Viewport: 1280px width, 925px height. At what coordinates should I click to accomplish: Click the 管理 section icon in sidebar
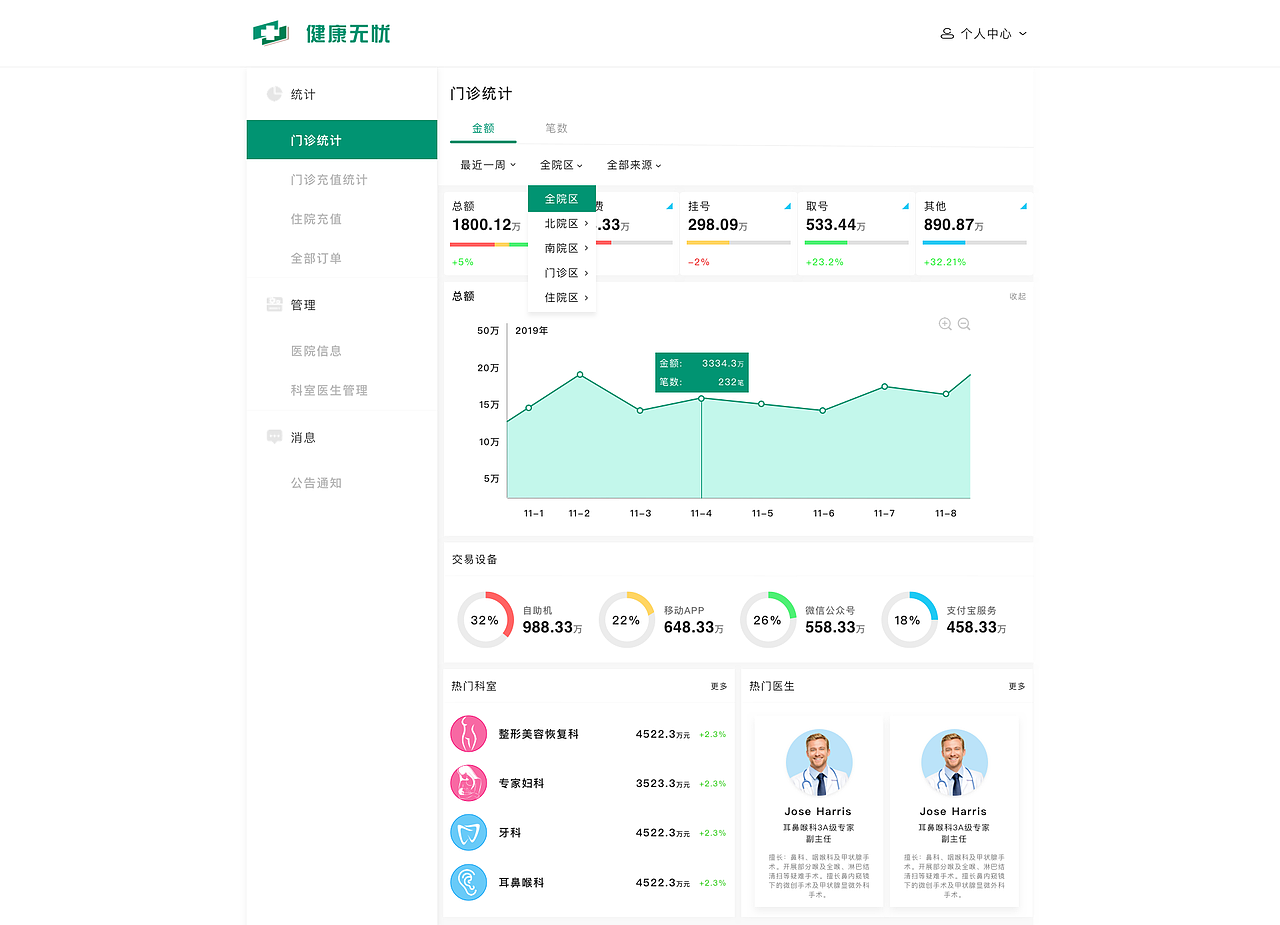tap(273, 304)
